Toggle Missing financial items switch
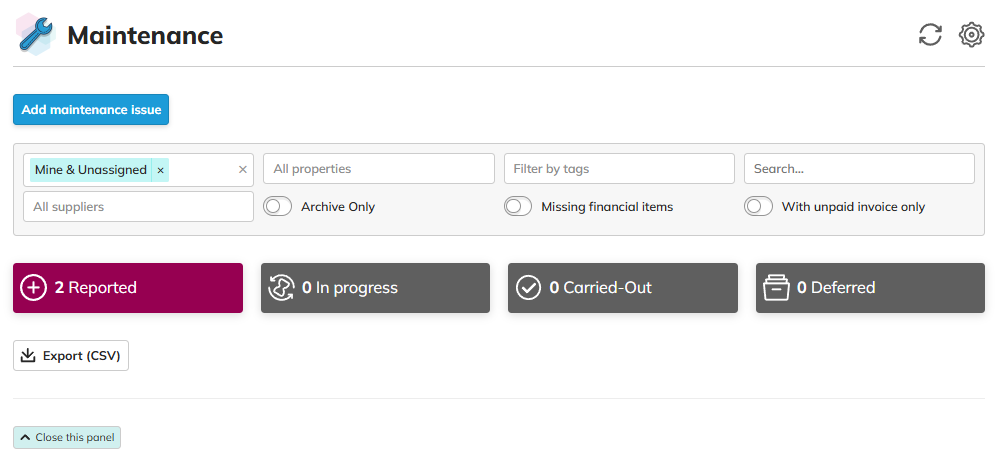Image resolution: width=998 pixels, height=468 pixels. click(x=517, y=207)
